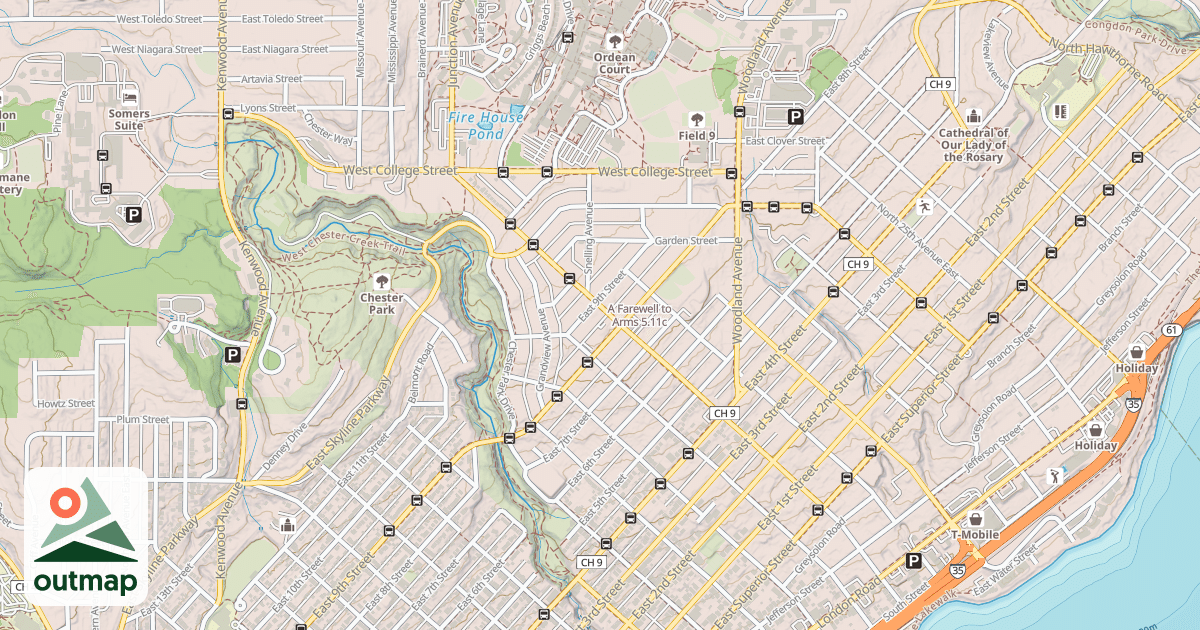
Task: Select the A Farewell to Arms 5.11c label
Action: point(638,315)
